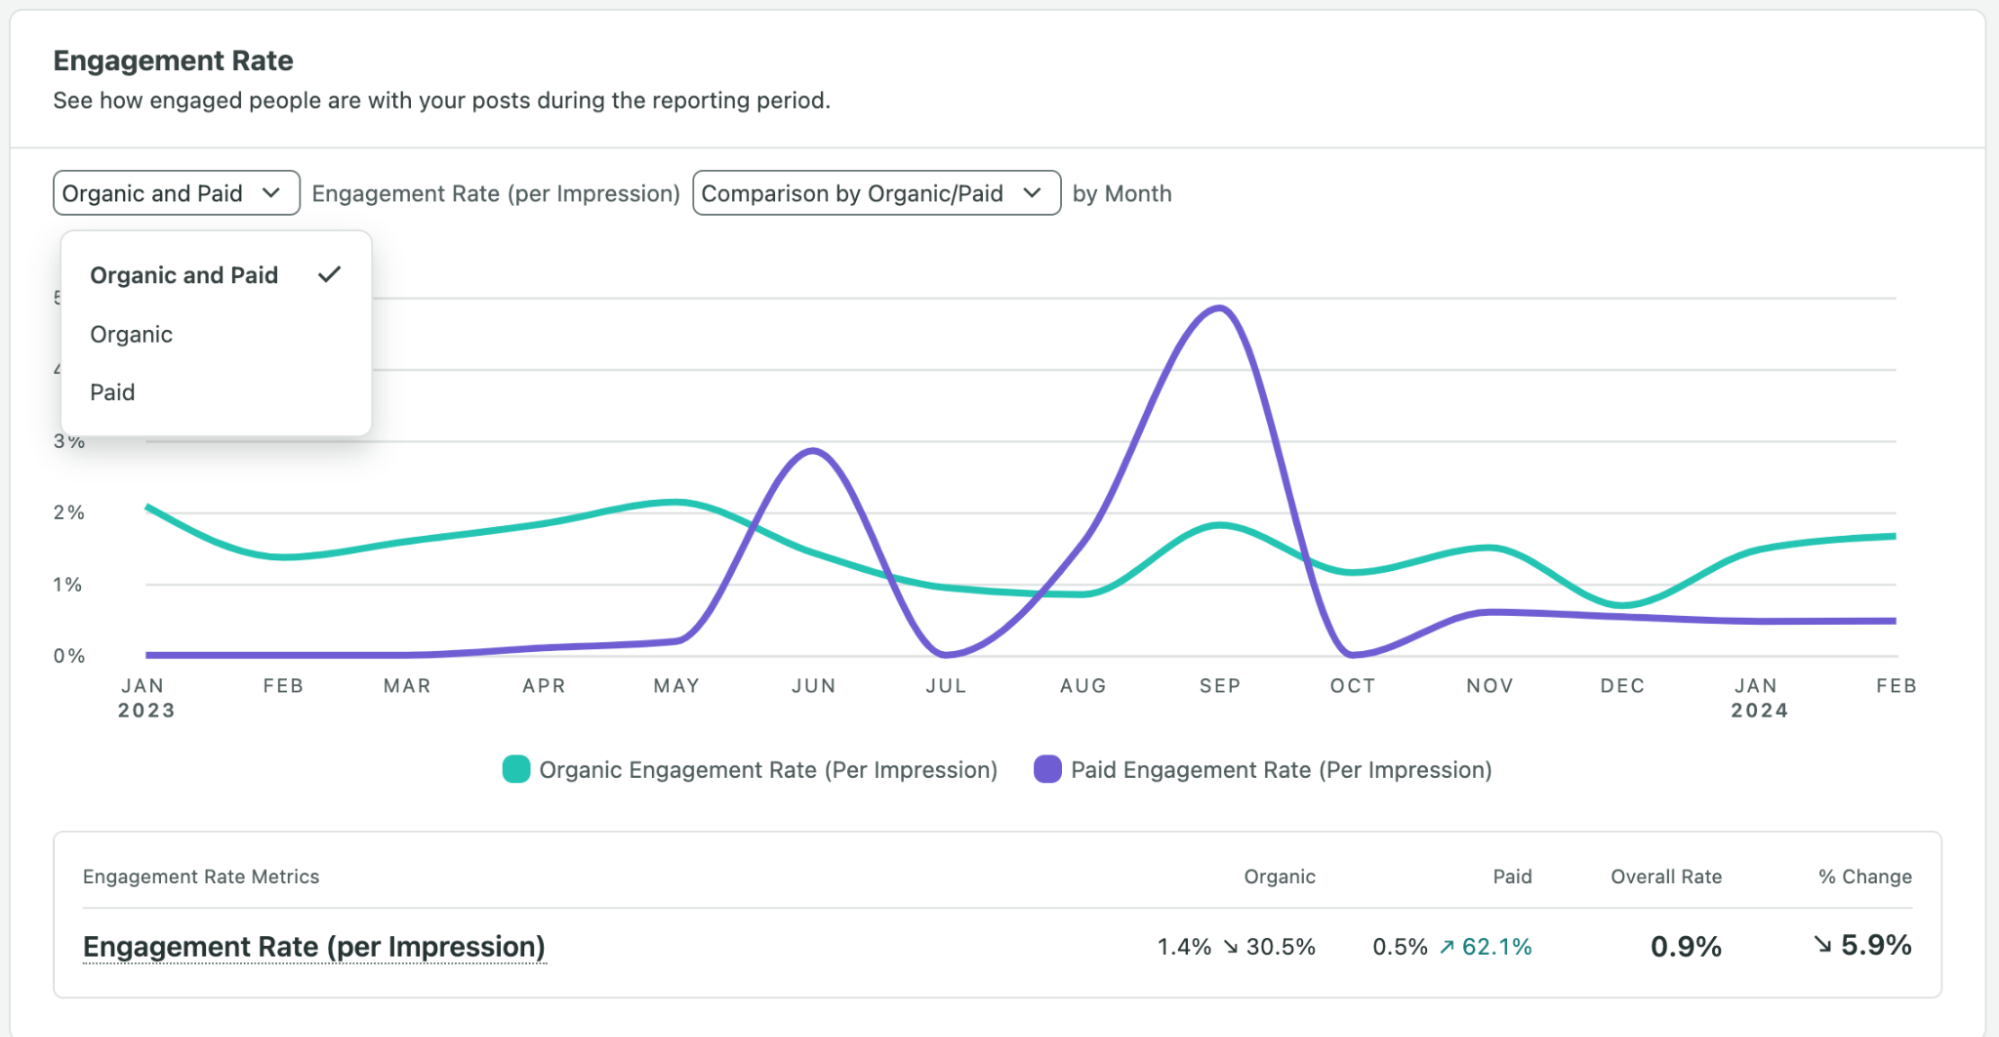1999x1037 pixels.
Task: Click the Engagement Rate heading
Action: tap(173, 61)
